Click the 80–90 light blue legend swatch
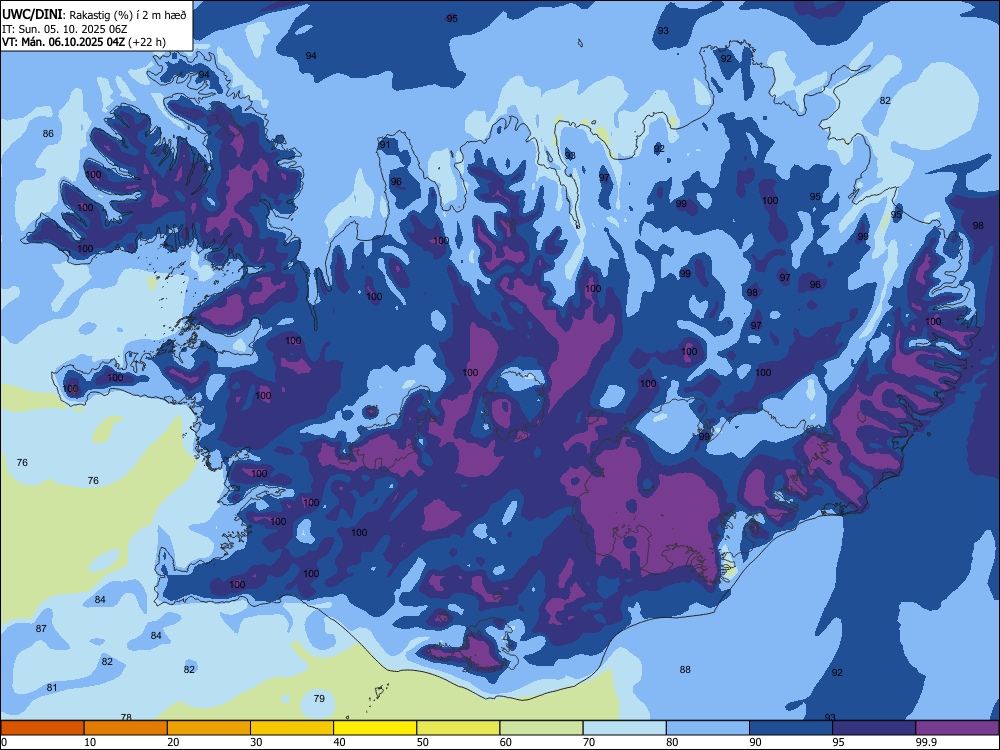This screenshot has height=750, width=1000. (708, 728)
